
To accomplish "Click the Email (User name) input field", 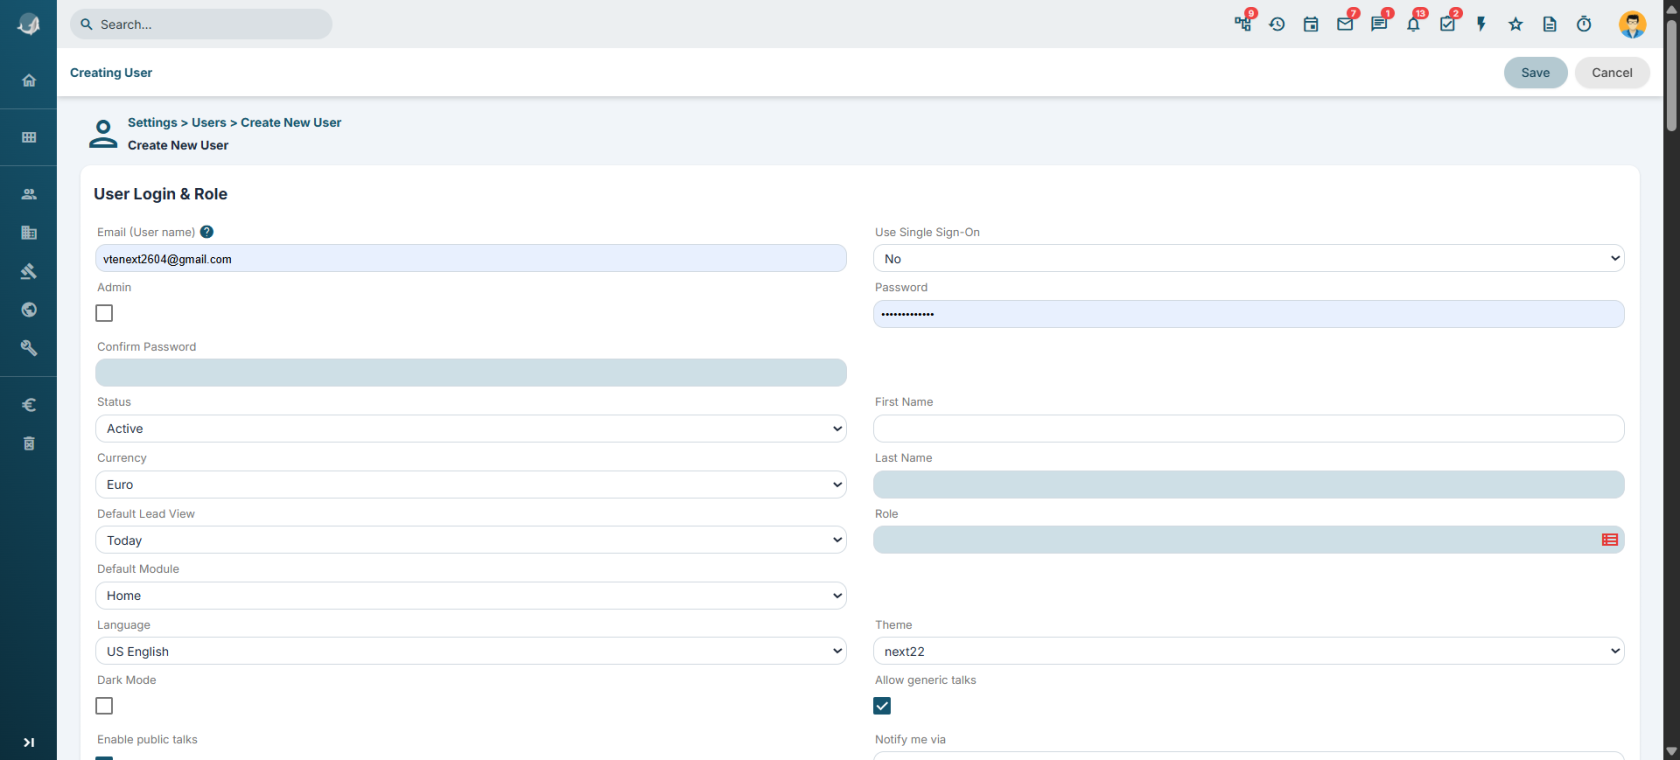I will 471,258.
